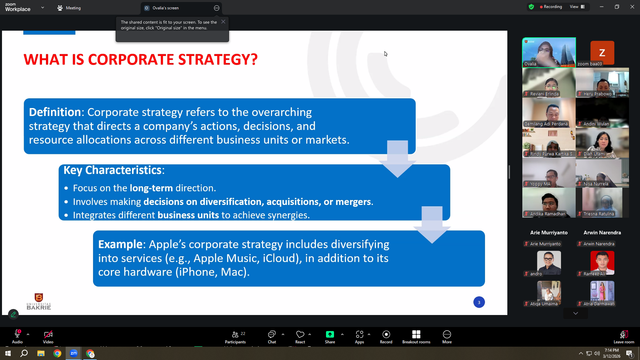Select Ovalia's active speaker video tile
Image resolution: width=640 pixels, height=360 pixels.
(549, 52)
